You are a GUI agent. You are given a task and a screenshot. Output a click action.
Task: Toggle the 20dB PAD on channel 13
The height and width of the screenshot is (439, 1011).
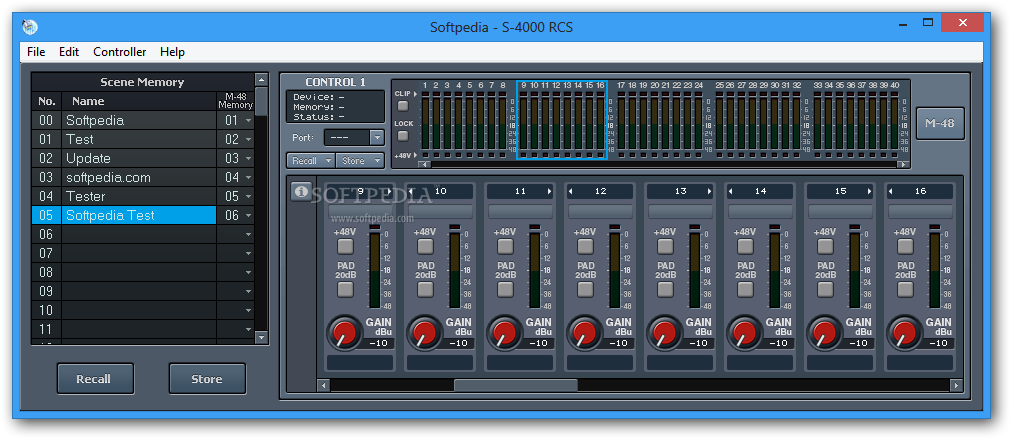tap(665, 289)
